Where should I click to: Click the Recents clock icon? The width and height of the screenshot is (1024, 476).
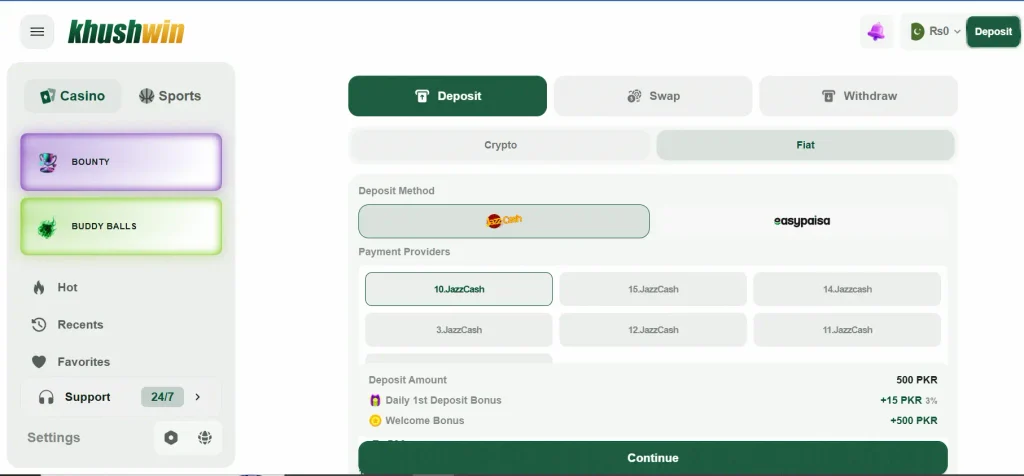tap(39, 325)
